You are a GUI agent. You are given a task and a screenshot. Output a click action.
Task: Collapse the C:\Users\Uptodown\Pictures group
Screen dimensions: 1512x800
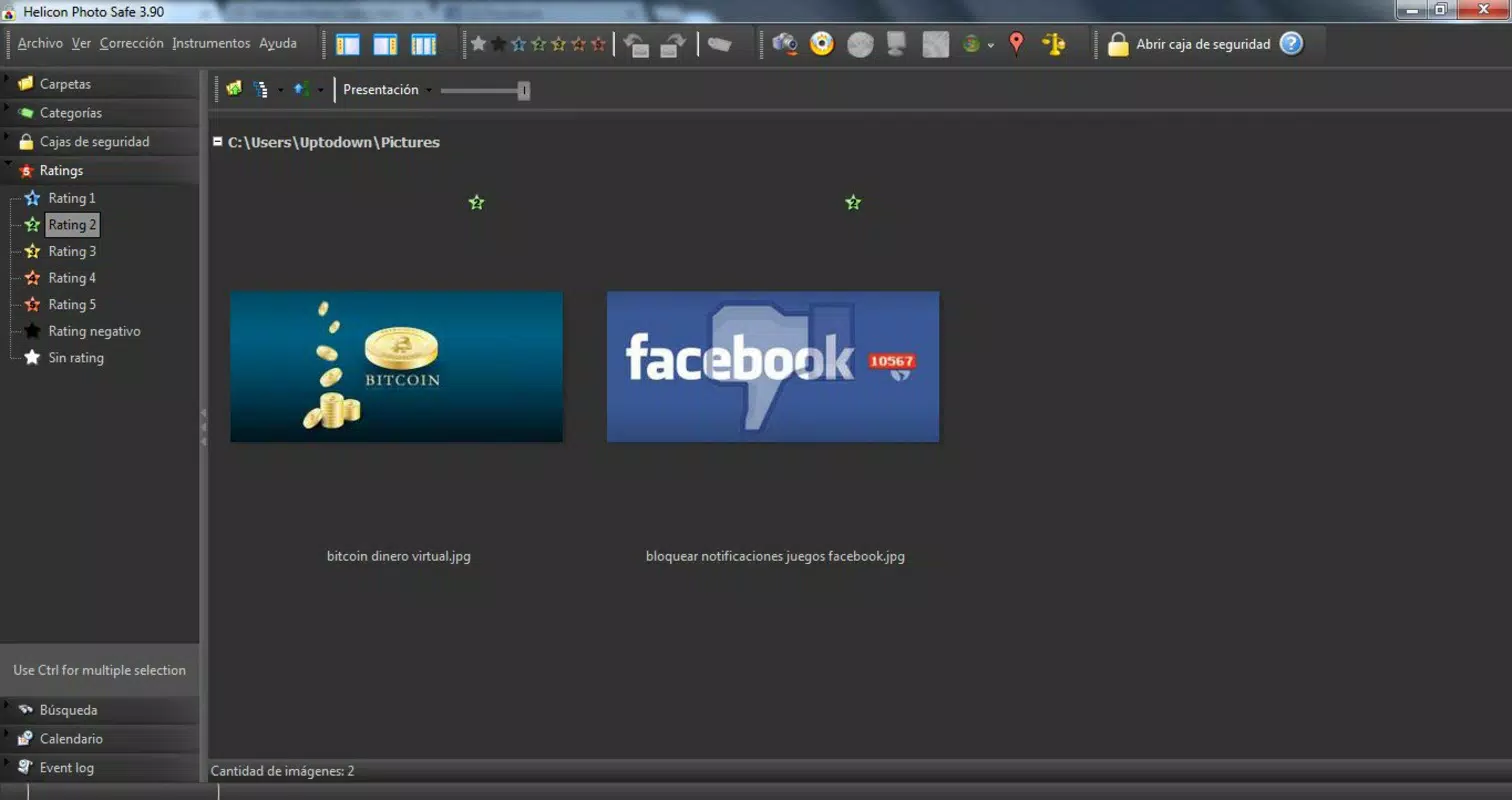pos(217,142)
